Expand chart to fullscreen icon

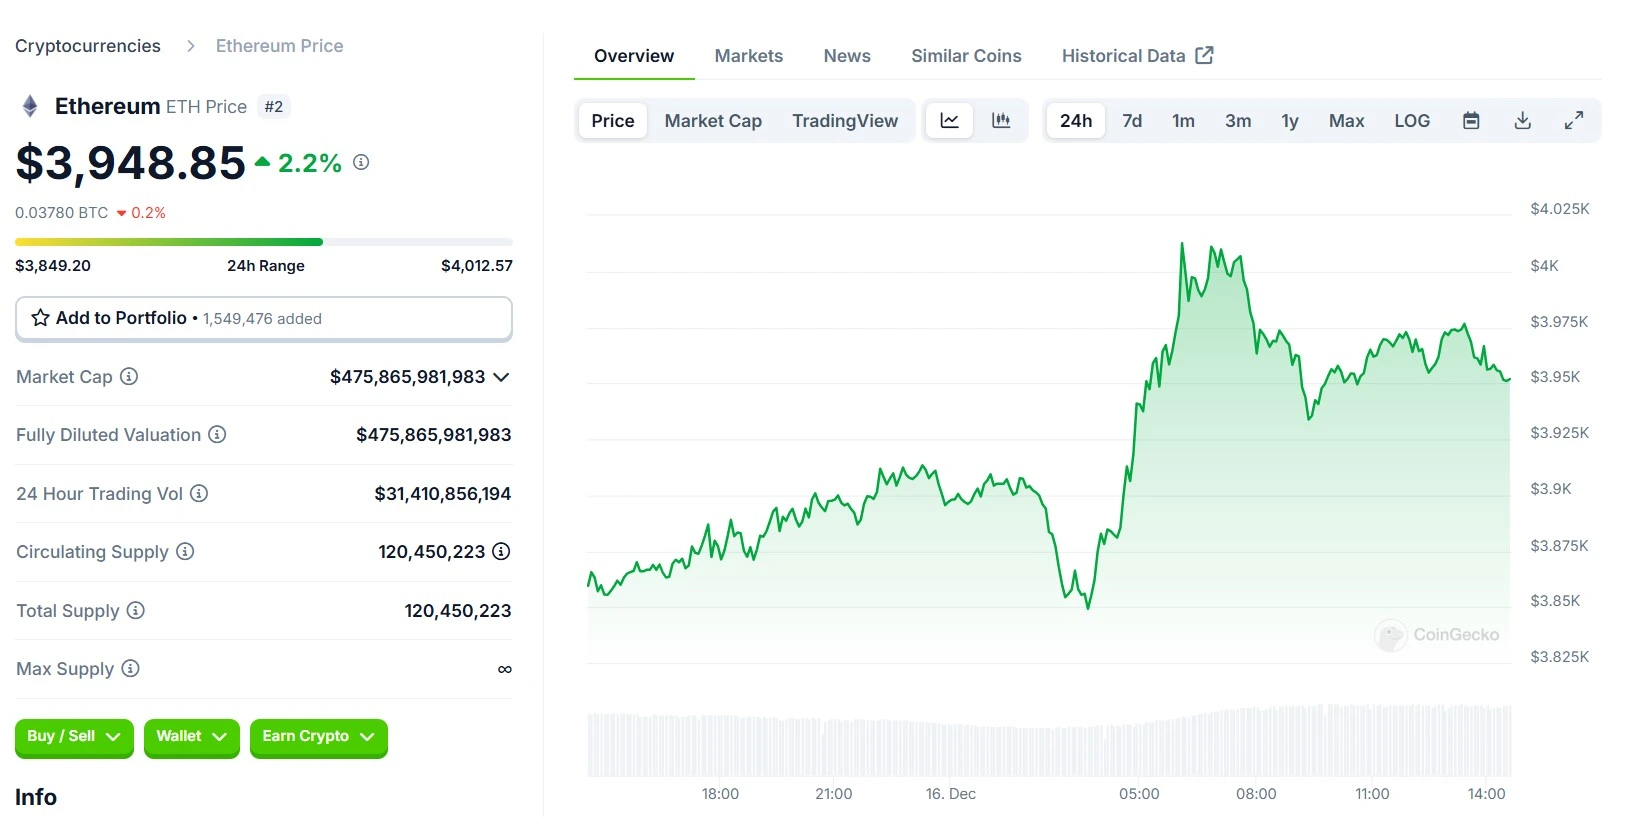coord(1574,121)
